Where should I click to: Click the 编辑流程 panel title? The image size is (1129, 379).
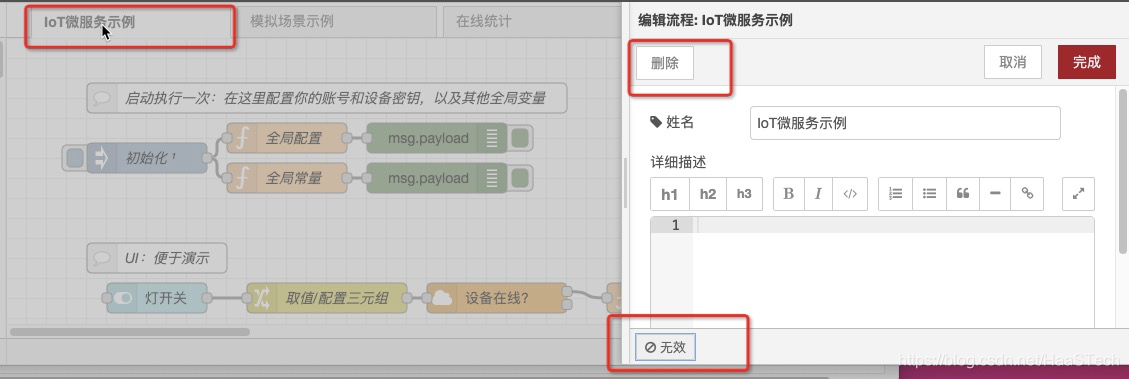coord(715,20)
